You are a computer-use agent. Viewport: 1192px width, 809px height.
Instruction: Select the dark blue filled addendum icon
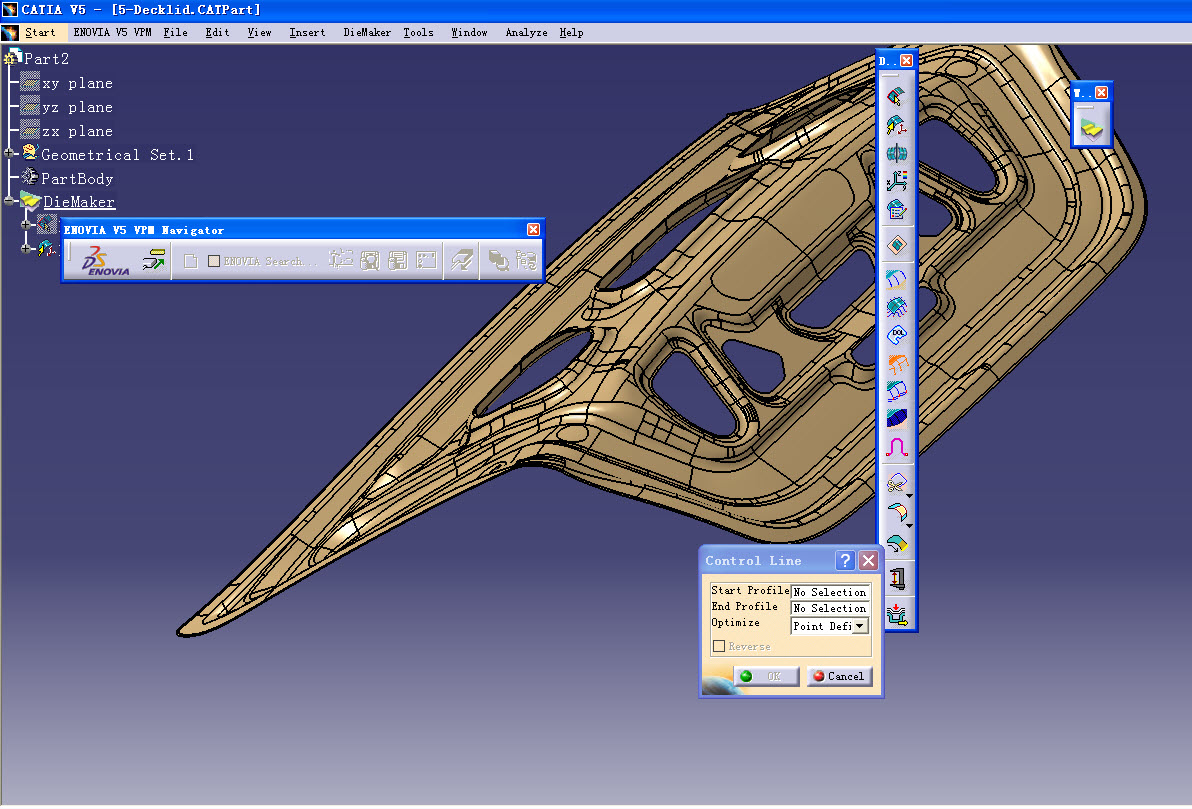[897, 419]
